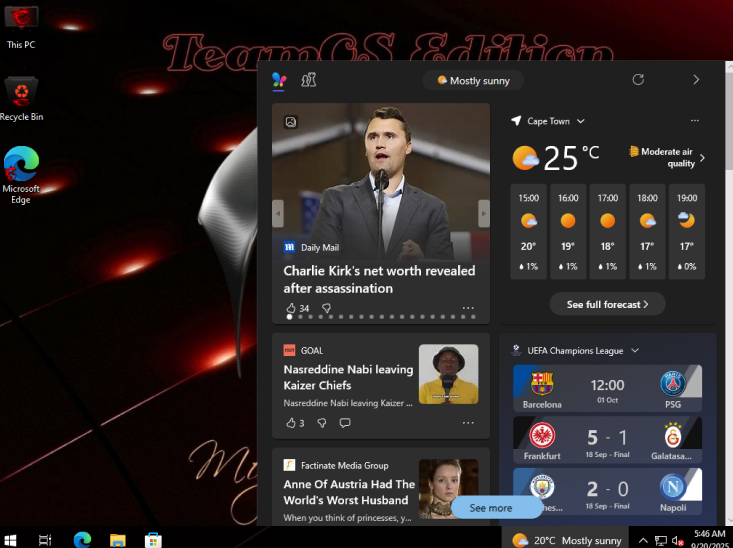Click the See more button

click(x=496, y=508)
